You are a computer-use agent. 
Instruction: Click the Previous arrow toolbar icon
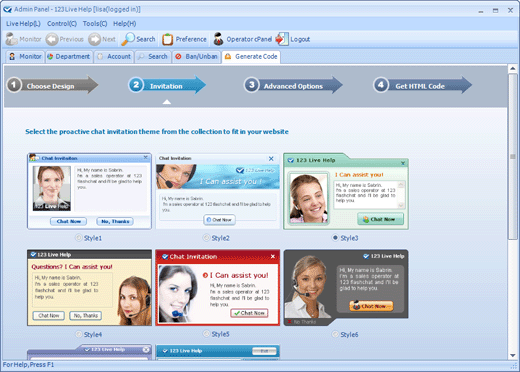point(52,39)
